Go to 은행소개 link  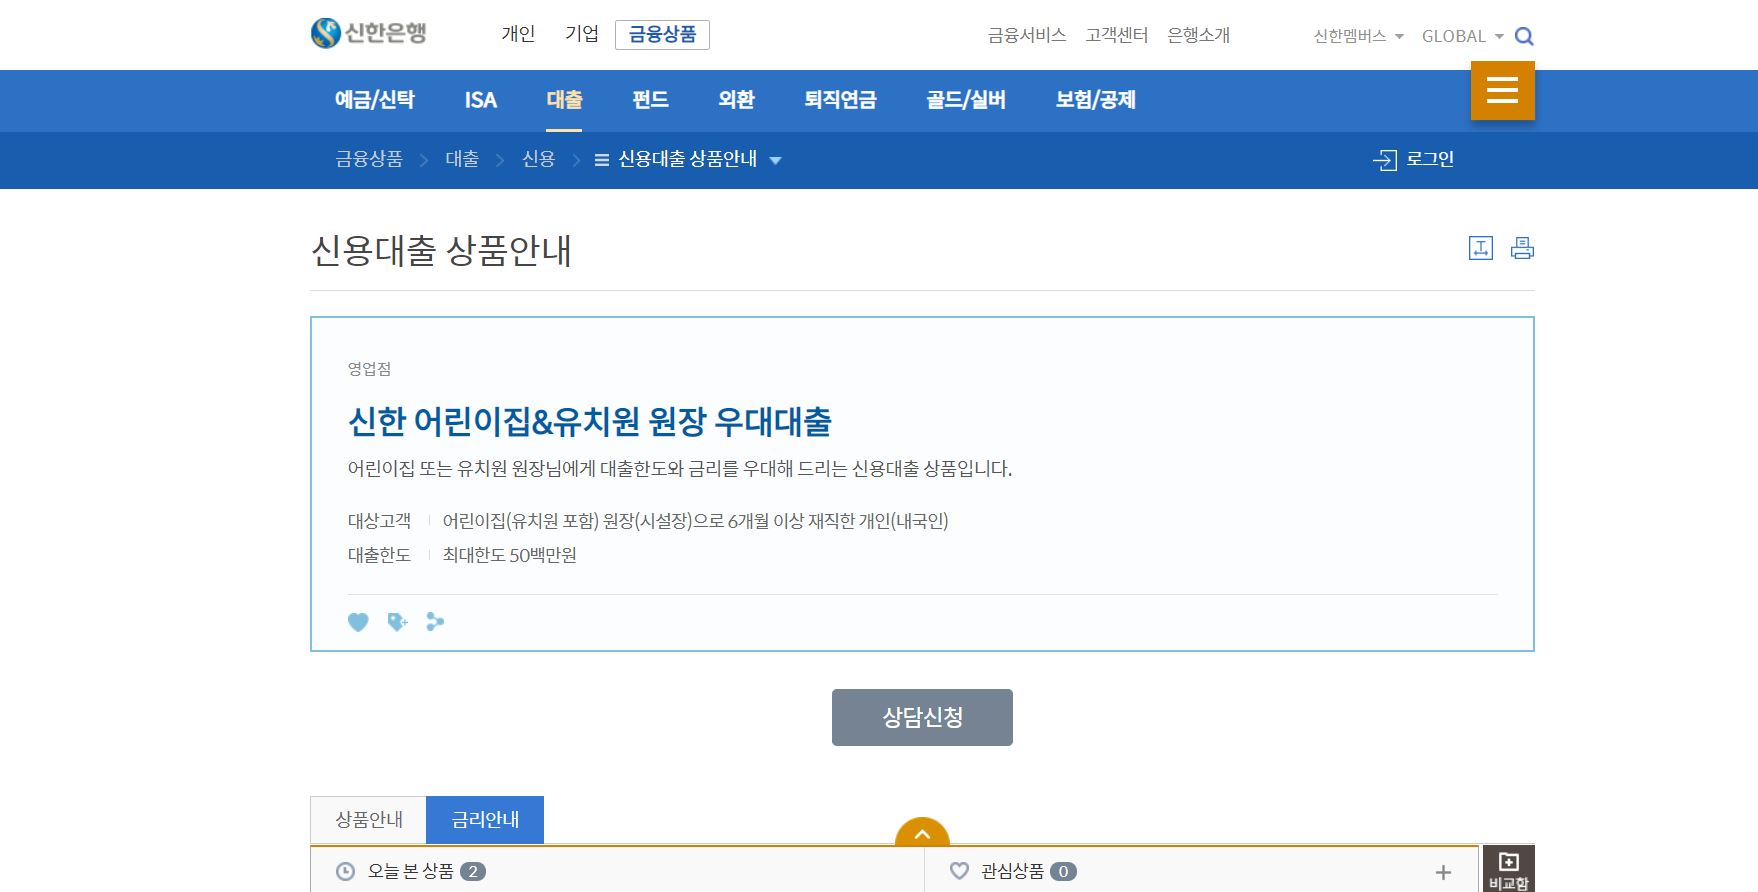[1198, 35]
